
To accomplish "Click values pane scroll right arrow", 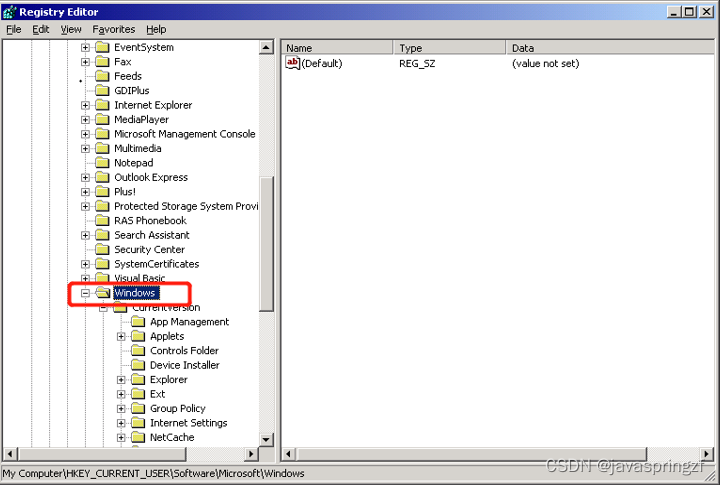I will coord(708,454).
